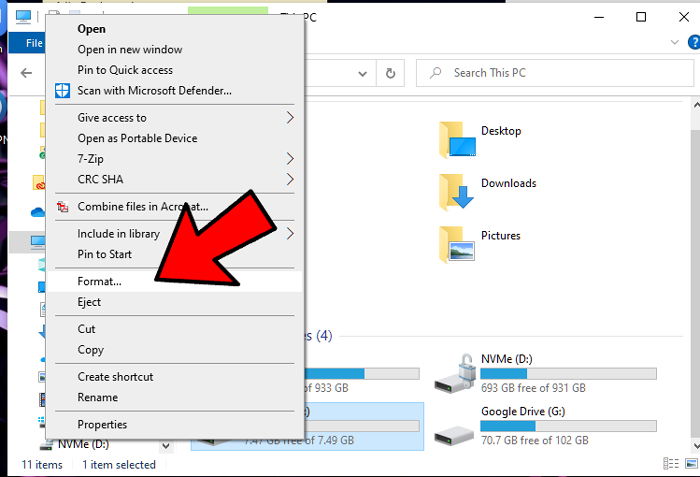Select OneDrive cloud icon in navigation pane
The image size is (700, 477).
[x=38, y=212]
